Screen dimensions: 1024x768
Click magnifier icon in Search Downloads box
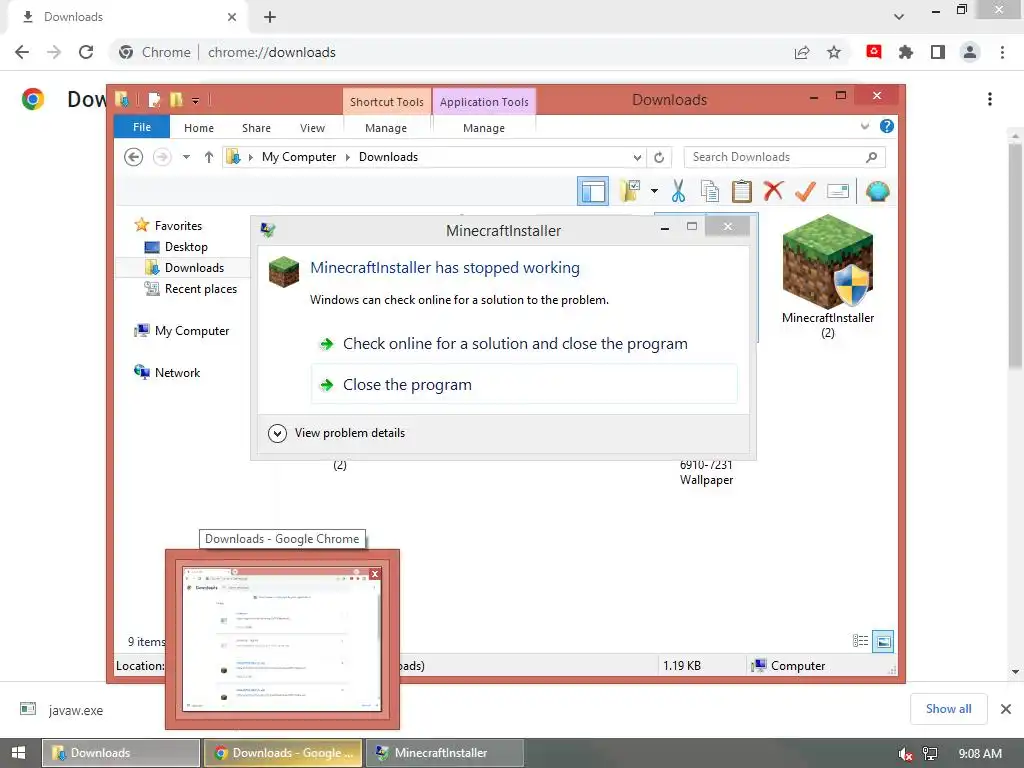(x=871, y=157)
